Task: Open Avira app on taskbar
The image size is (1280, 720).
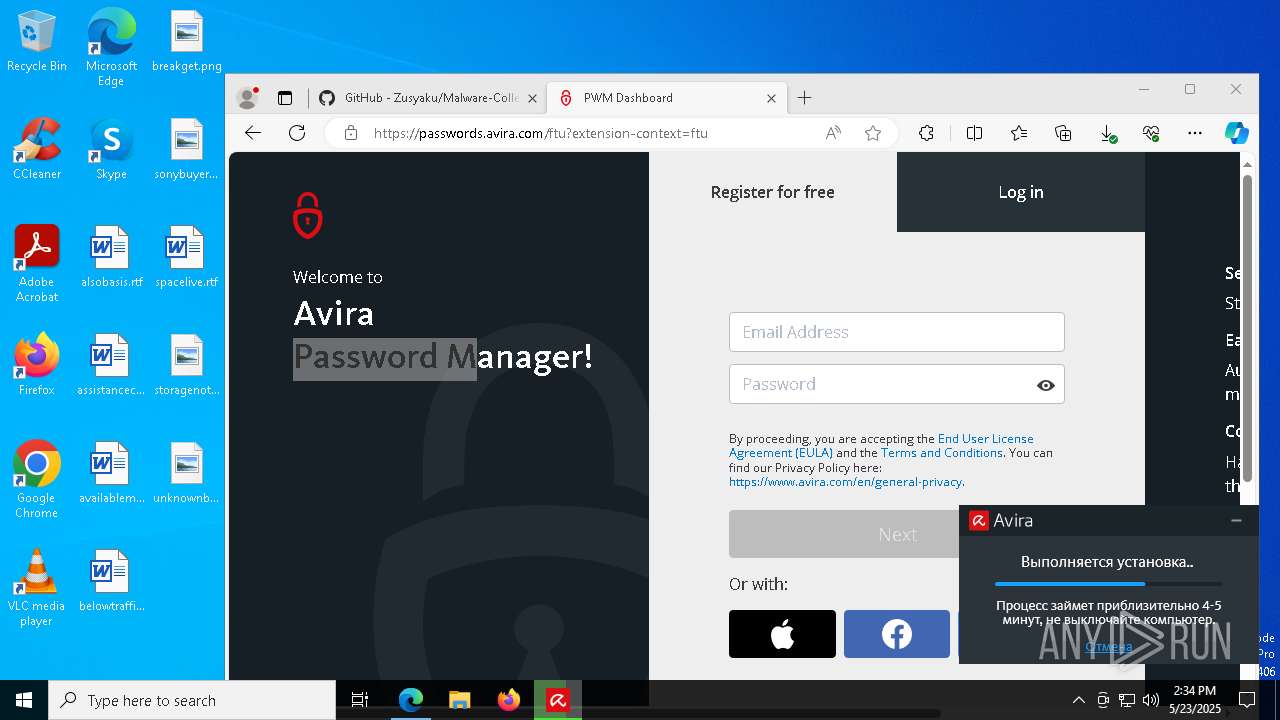Action: (558, 700)
